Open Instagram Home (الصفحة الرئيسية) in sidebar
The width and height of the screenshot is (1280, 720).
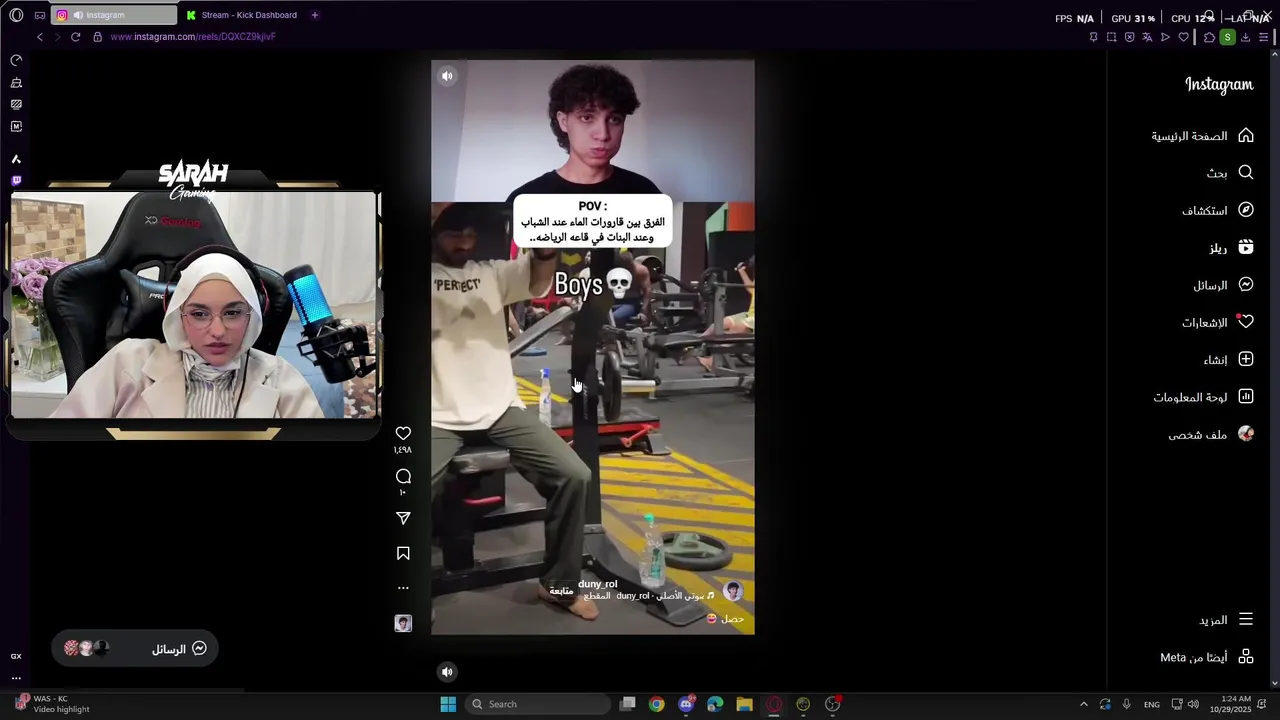[x=1202, y=136]
